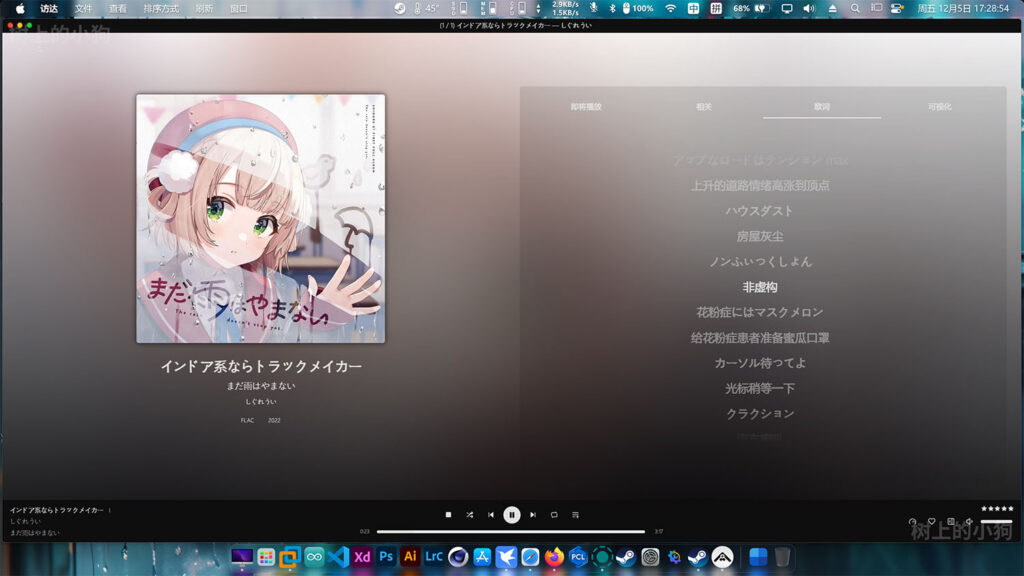
Task: Open the 可视化 tab
Action: click(x=939, y=106)
